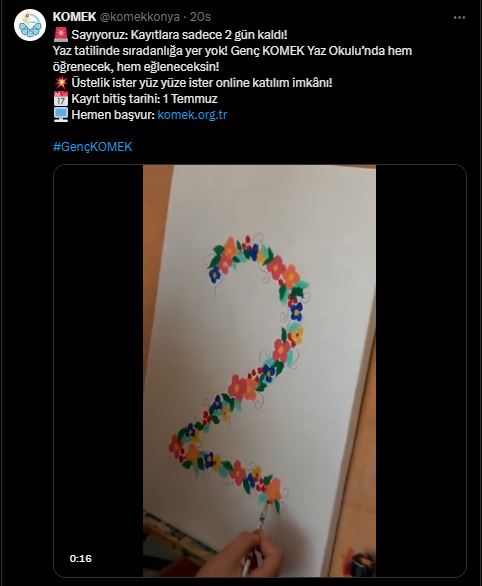Click the paint jar in video corner

tap(362, 563)
